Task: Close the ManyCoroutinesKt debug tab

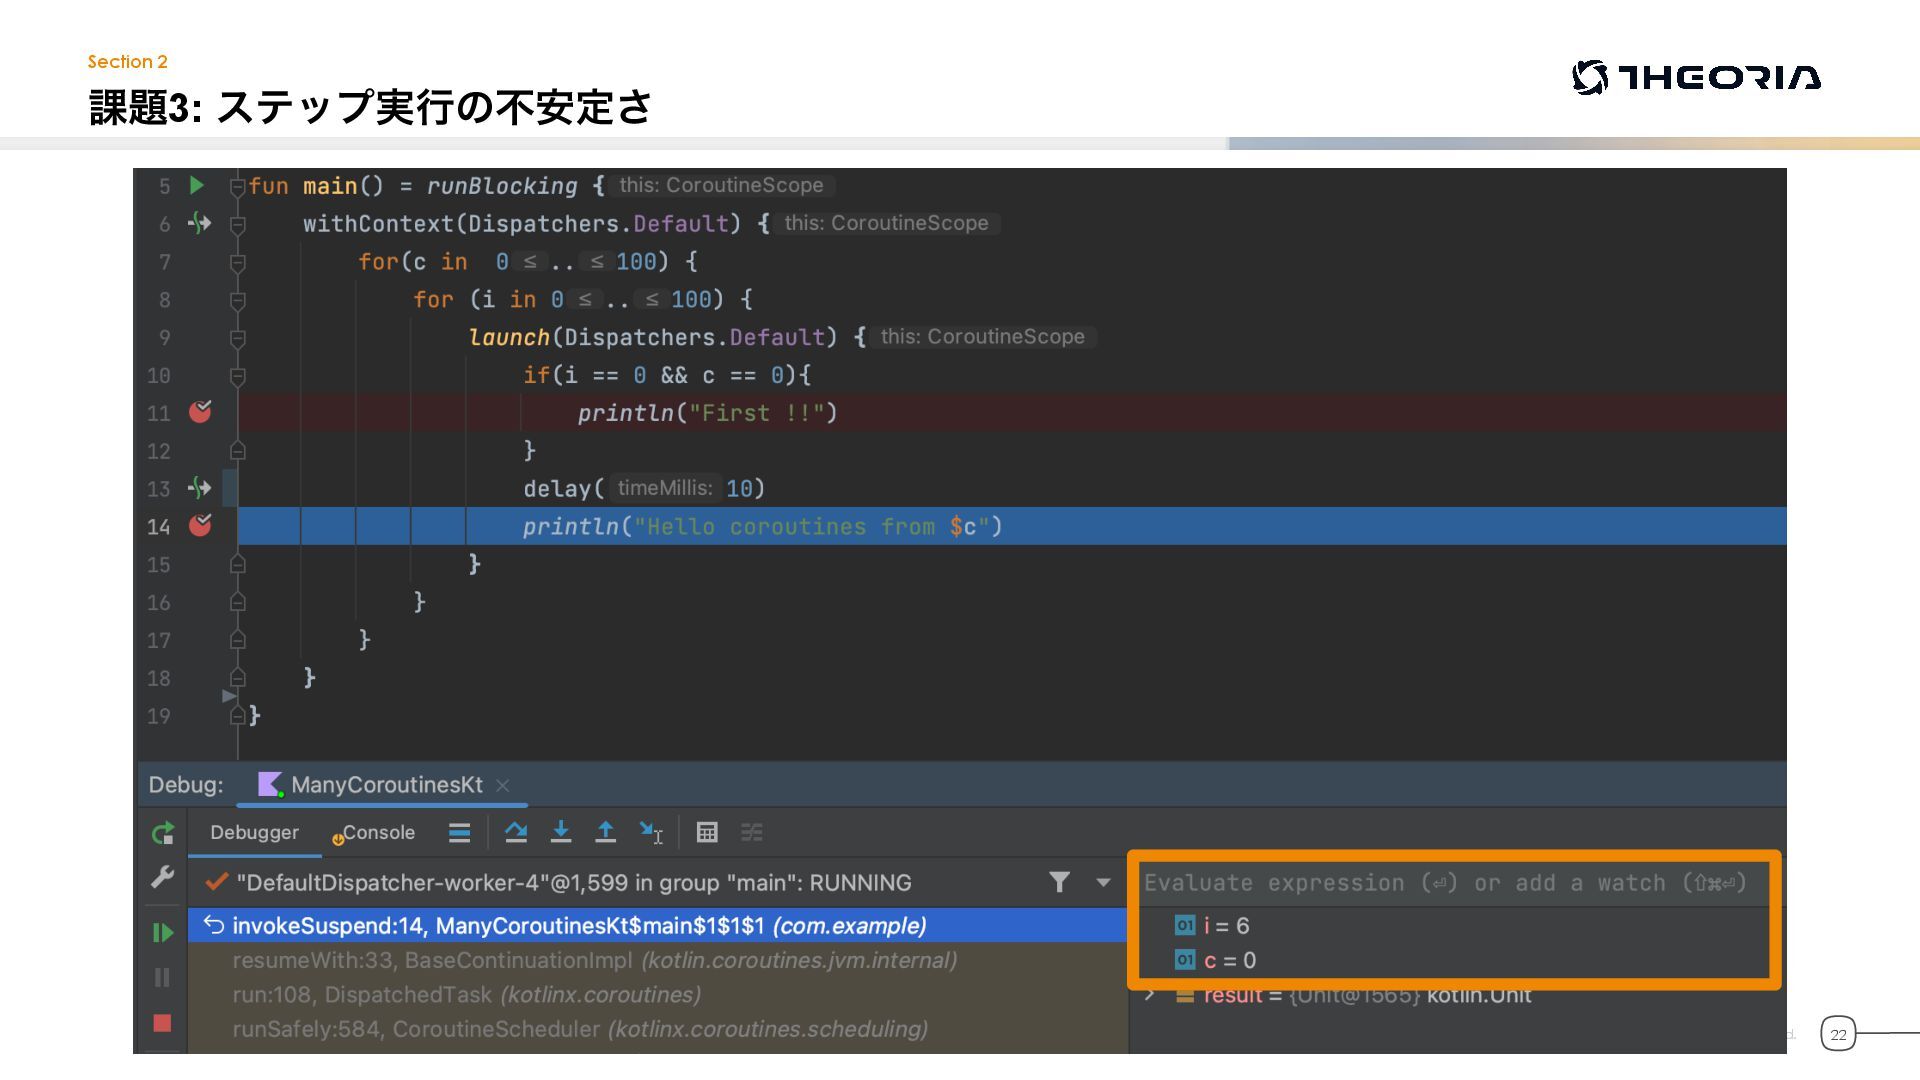Action: click(x=503, y=785)
